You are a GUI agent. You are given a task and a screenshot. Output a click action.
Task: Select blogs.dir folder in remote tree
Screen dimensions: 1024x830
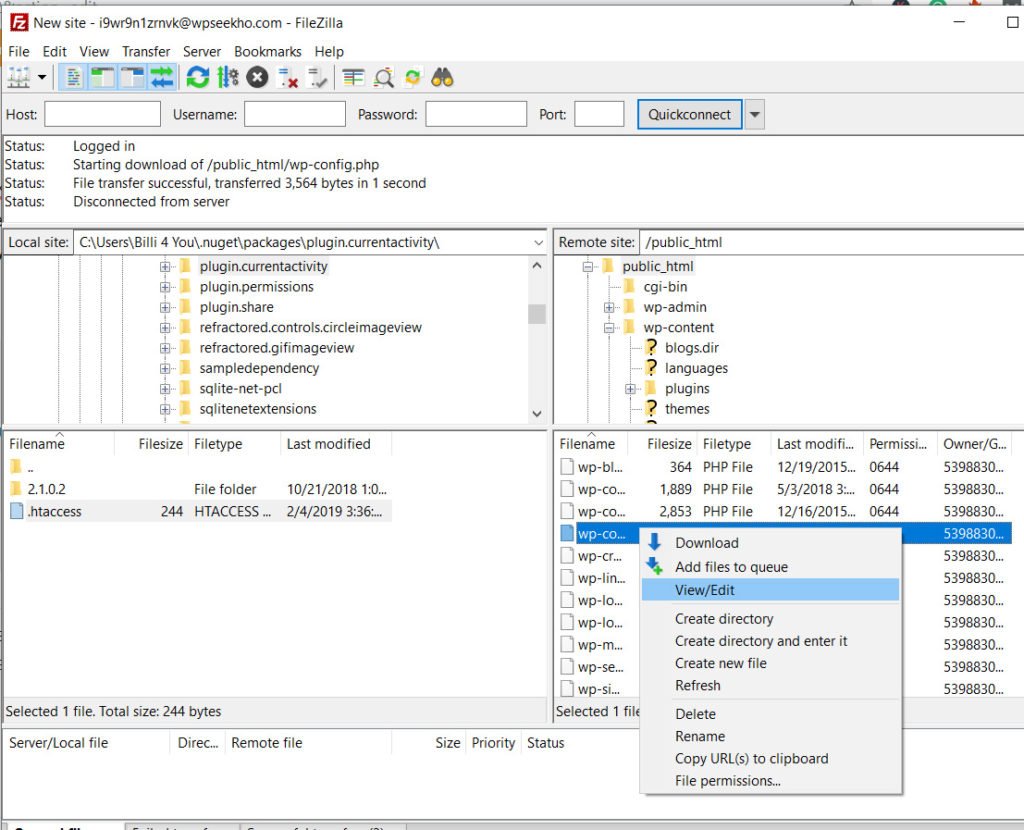click(x=692, y=348)
